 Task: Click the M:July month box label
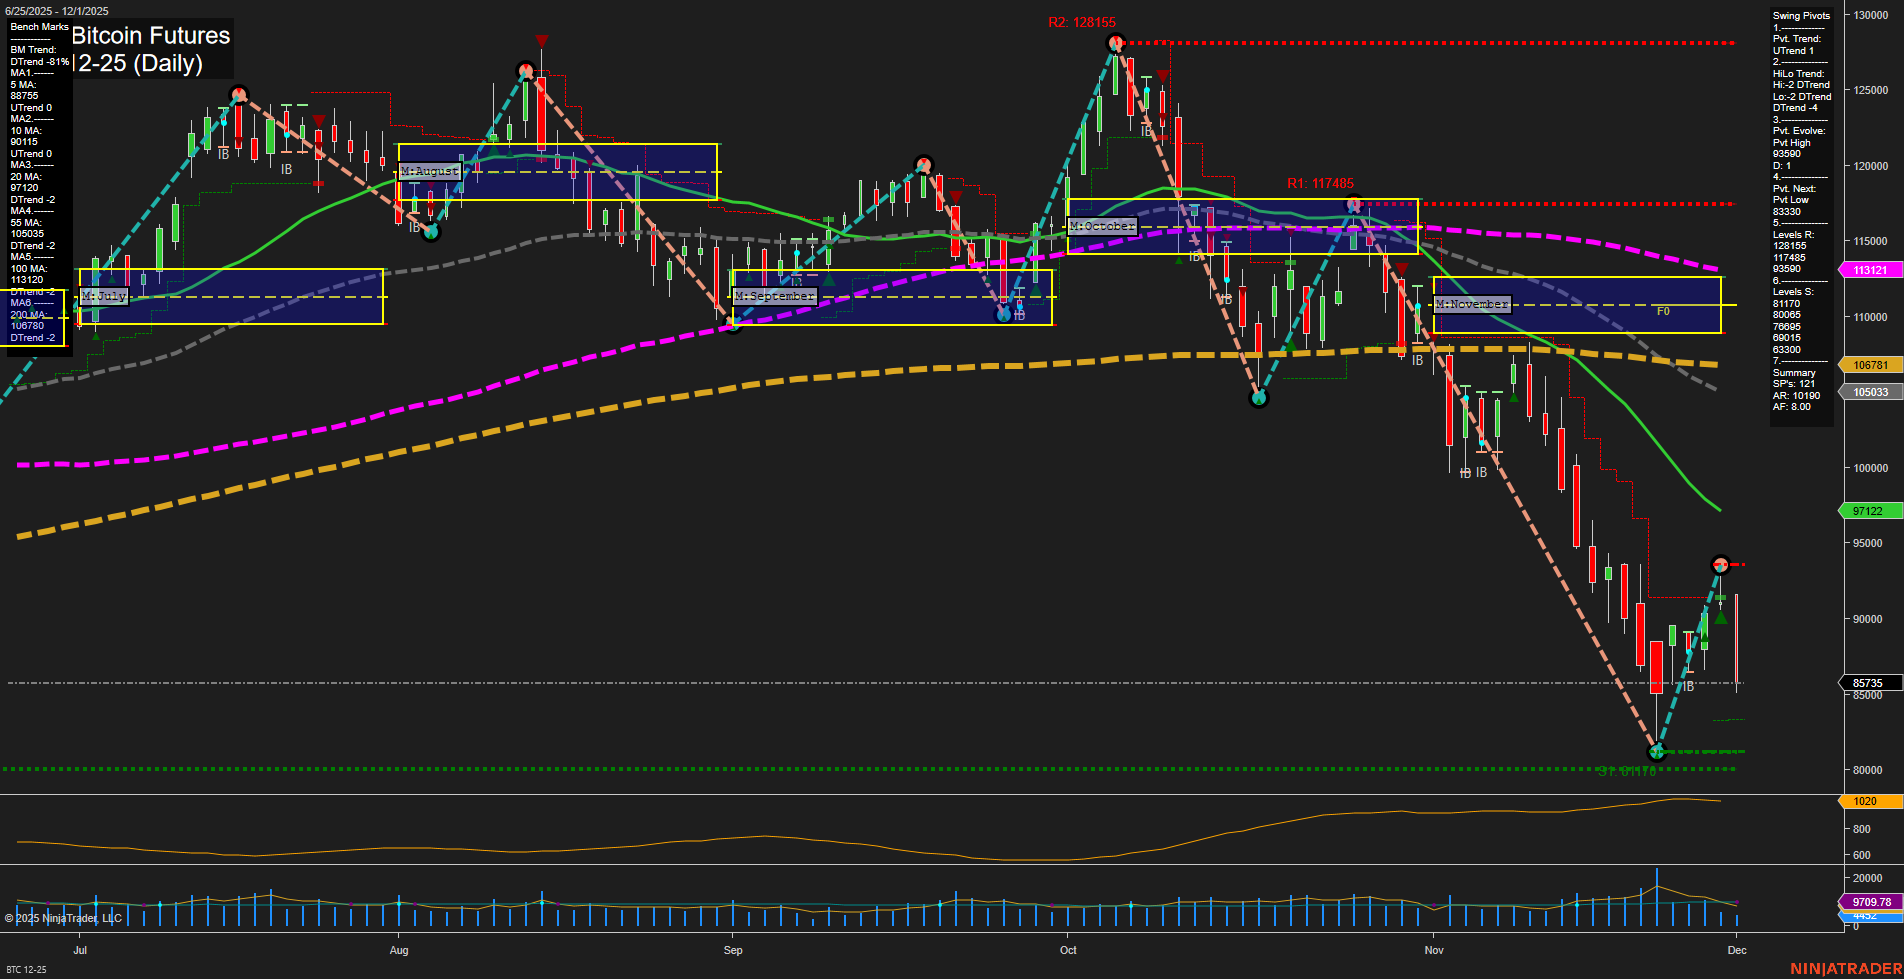(103, 296)
